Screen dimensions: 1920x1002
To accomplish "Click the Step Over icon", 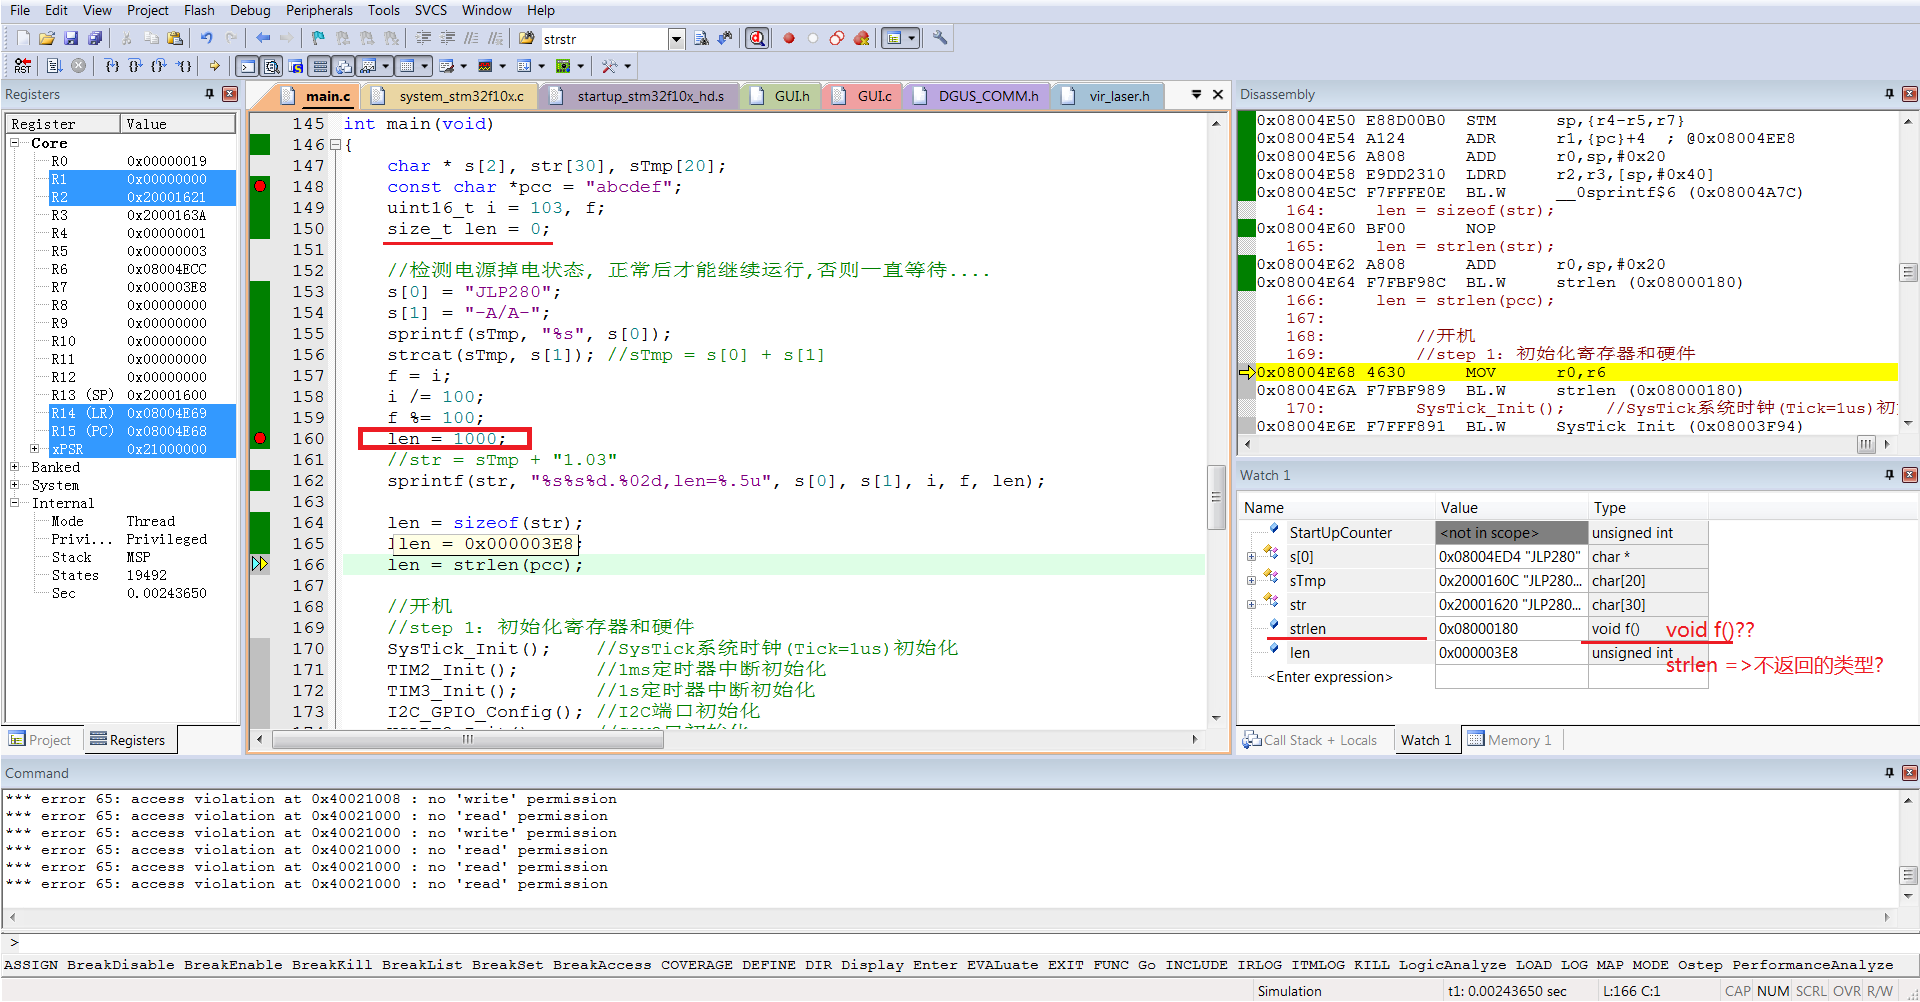I will 135,66.
